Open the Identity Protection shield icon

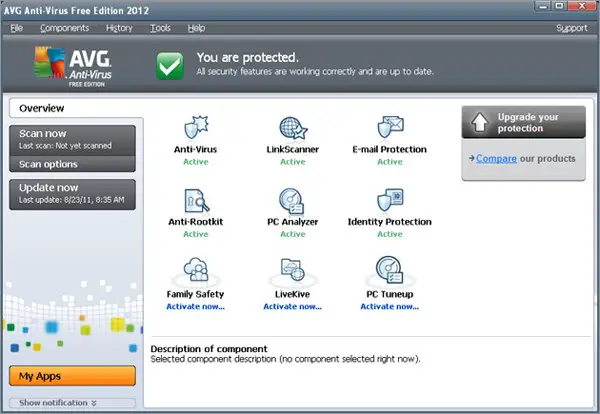pos(390,199)
